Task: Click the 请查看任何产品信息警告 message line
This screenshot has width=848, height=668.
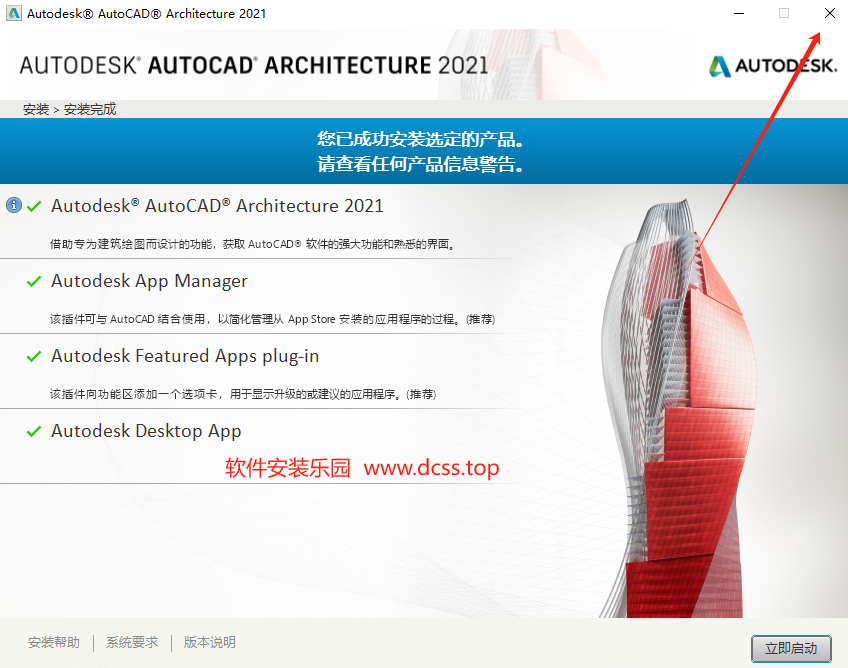Action: point(421,164)
